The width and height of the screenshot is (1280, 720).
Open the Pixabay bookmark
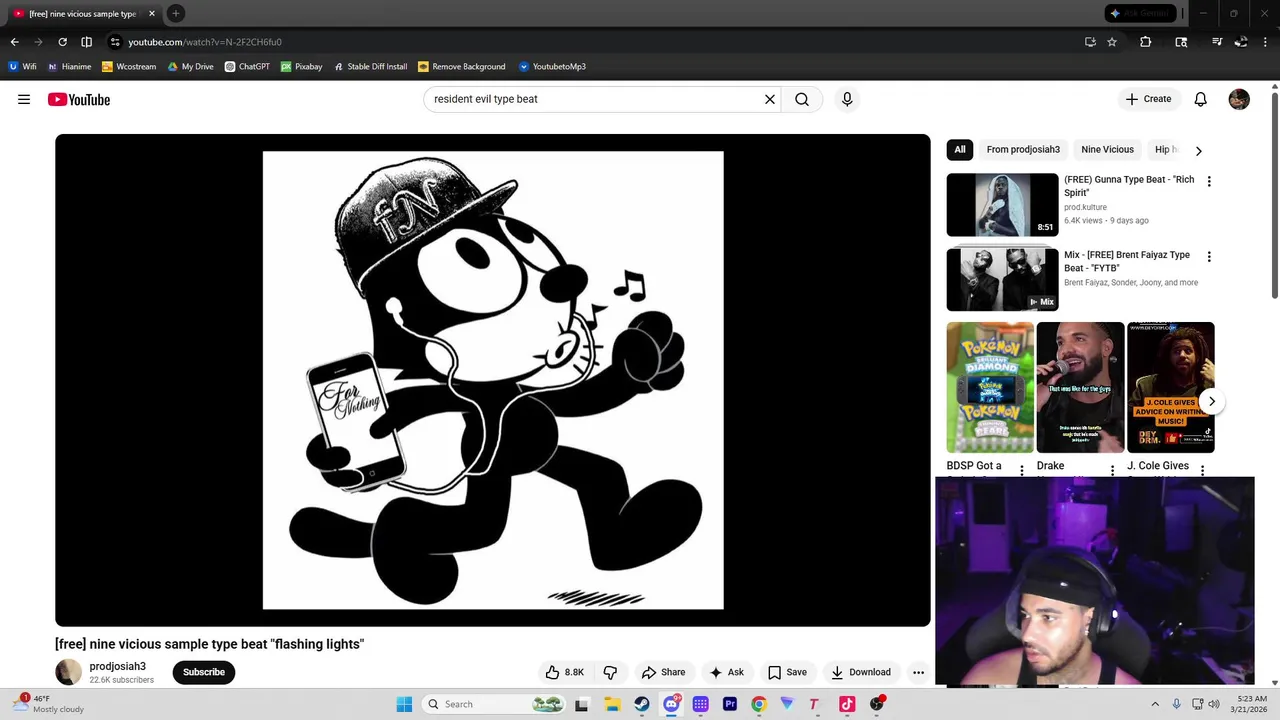click(x=301, y=66)
